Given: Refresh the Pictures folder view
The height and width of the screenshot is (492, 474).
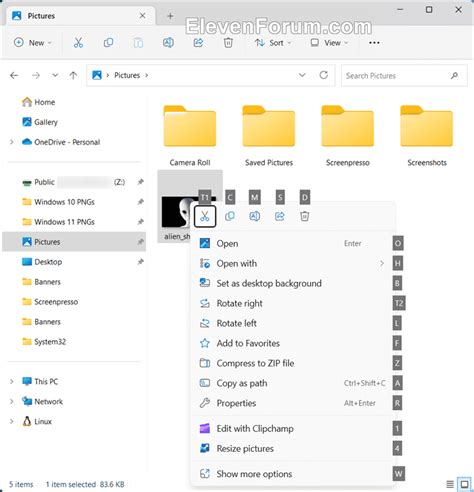Looking at the screenshot, I should point(324,75).
